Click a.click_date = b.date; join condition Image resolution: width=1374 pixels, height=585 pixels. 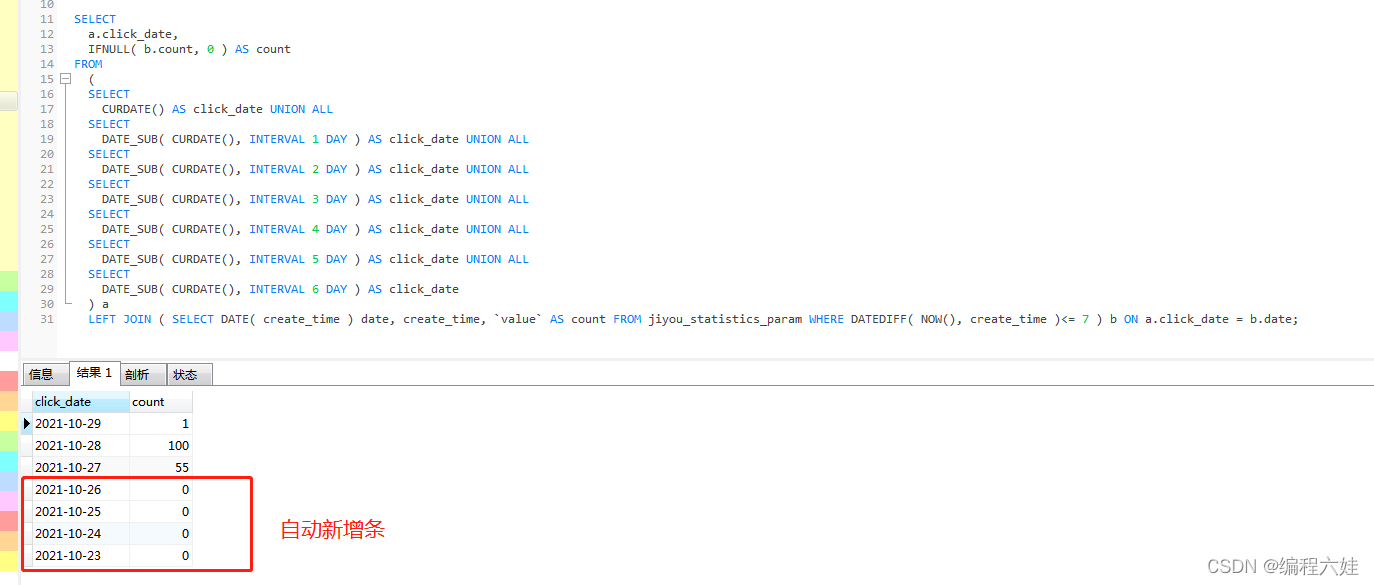tap(1221, 319)
